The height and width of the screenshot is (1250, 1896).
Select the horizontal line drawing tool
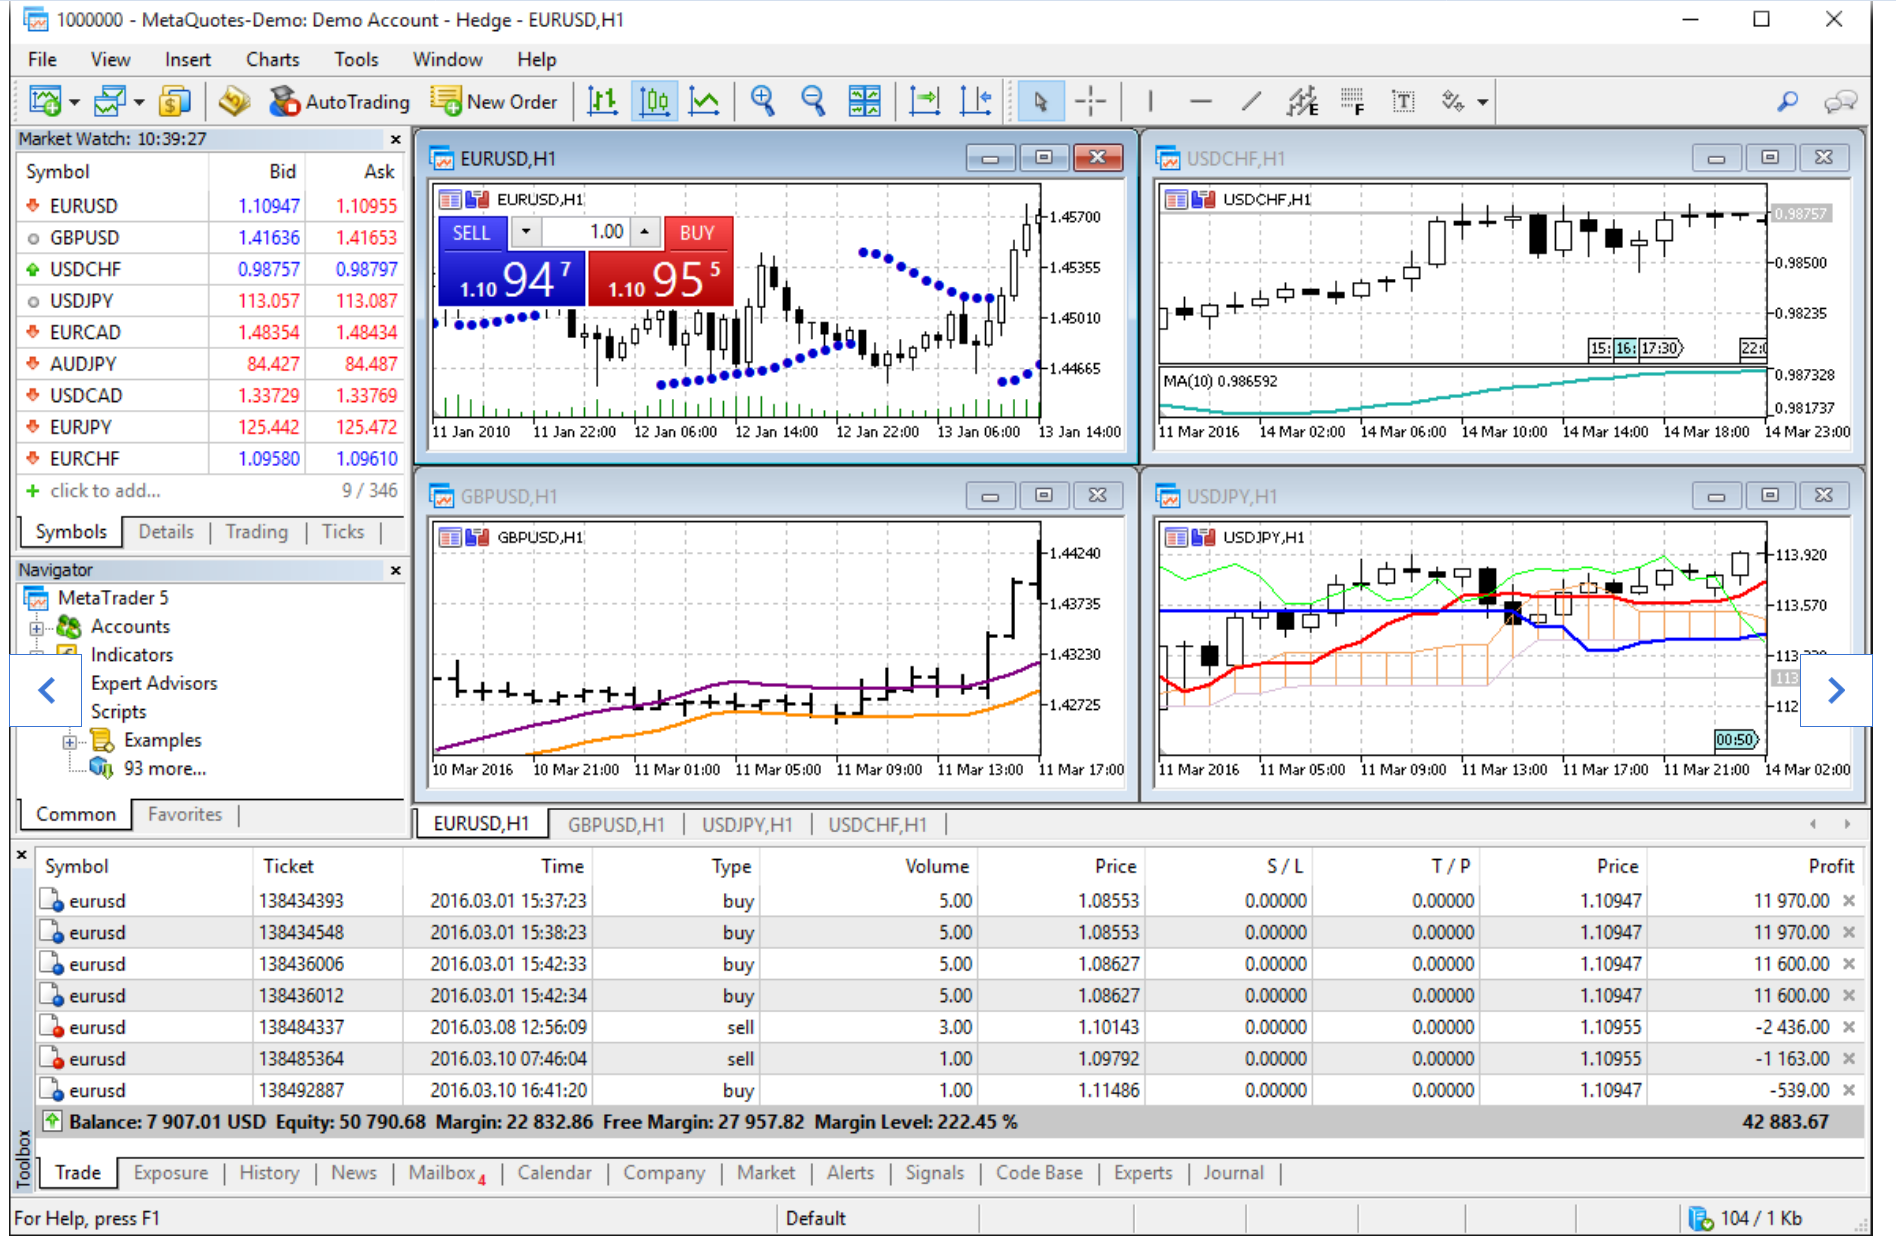[x=1201, y=101]
